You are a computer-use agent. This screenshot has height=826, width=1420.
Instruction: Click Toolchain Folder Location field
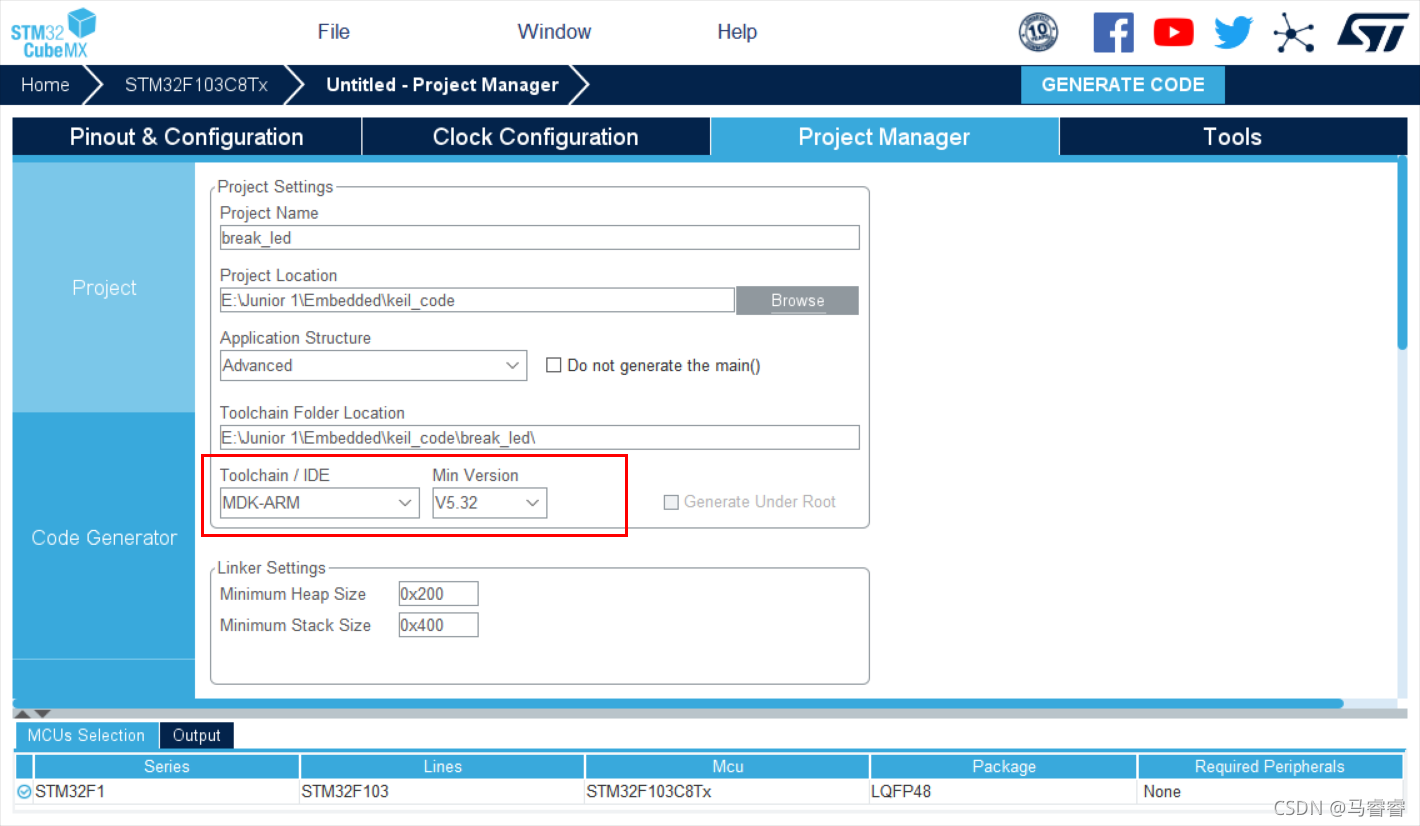click(539, 438)
